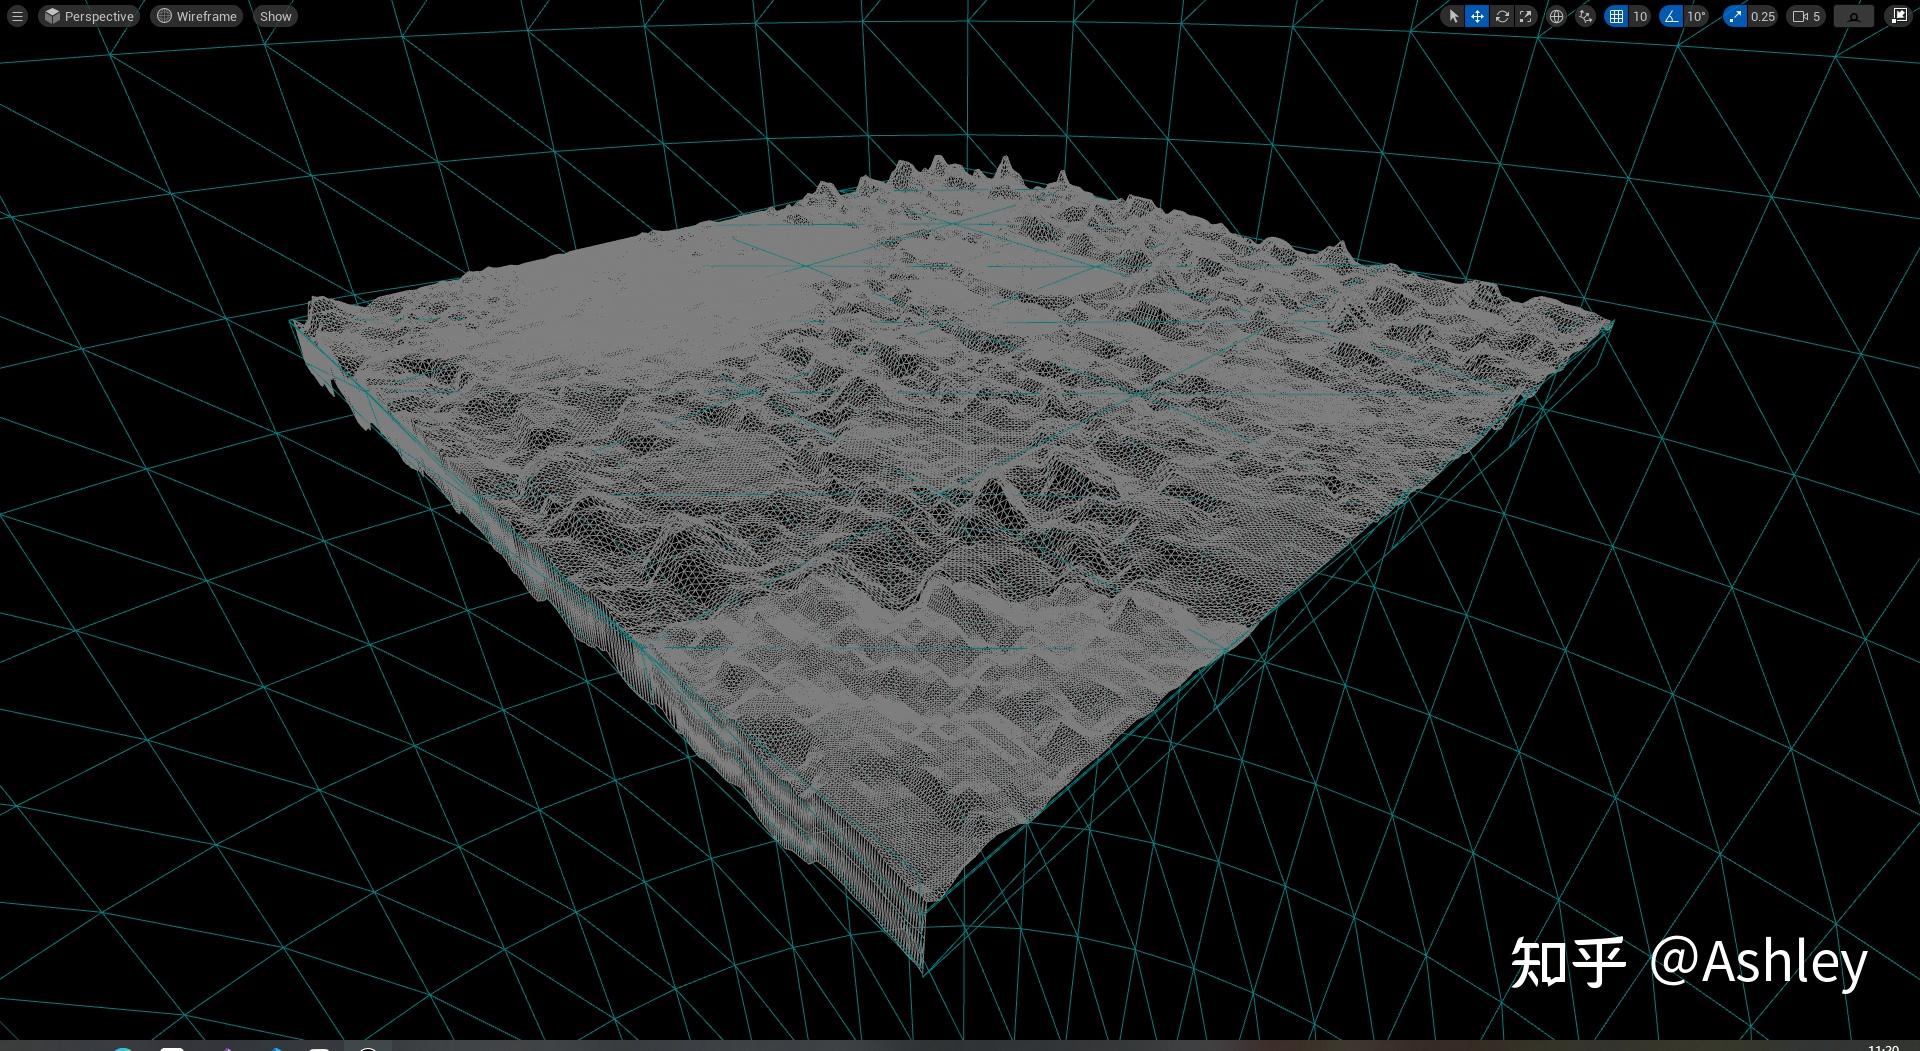Screen dimensions: 1920x1051
Task: Open the viewport options hamburger menu
Action: (16, 16)
